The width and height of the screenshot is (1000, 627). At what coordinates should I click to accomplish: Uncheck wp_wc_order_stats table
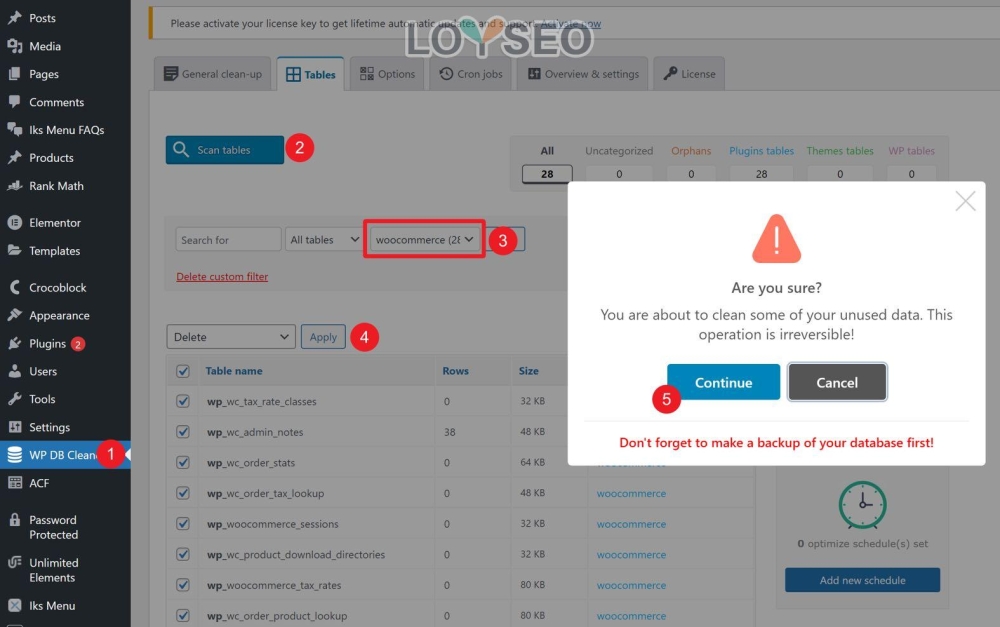(183, 462)
